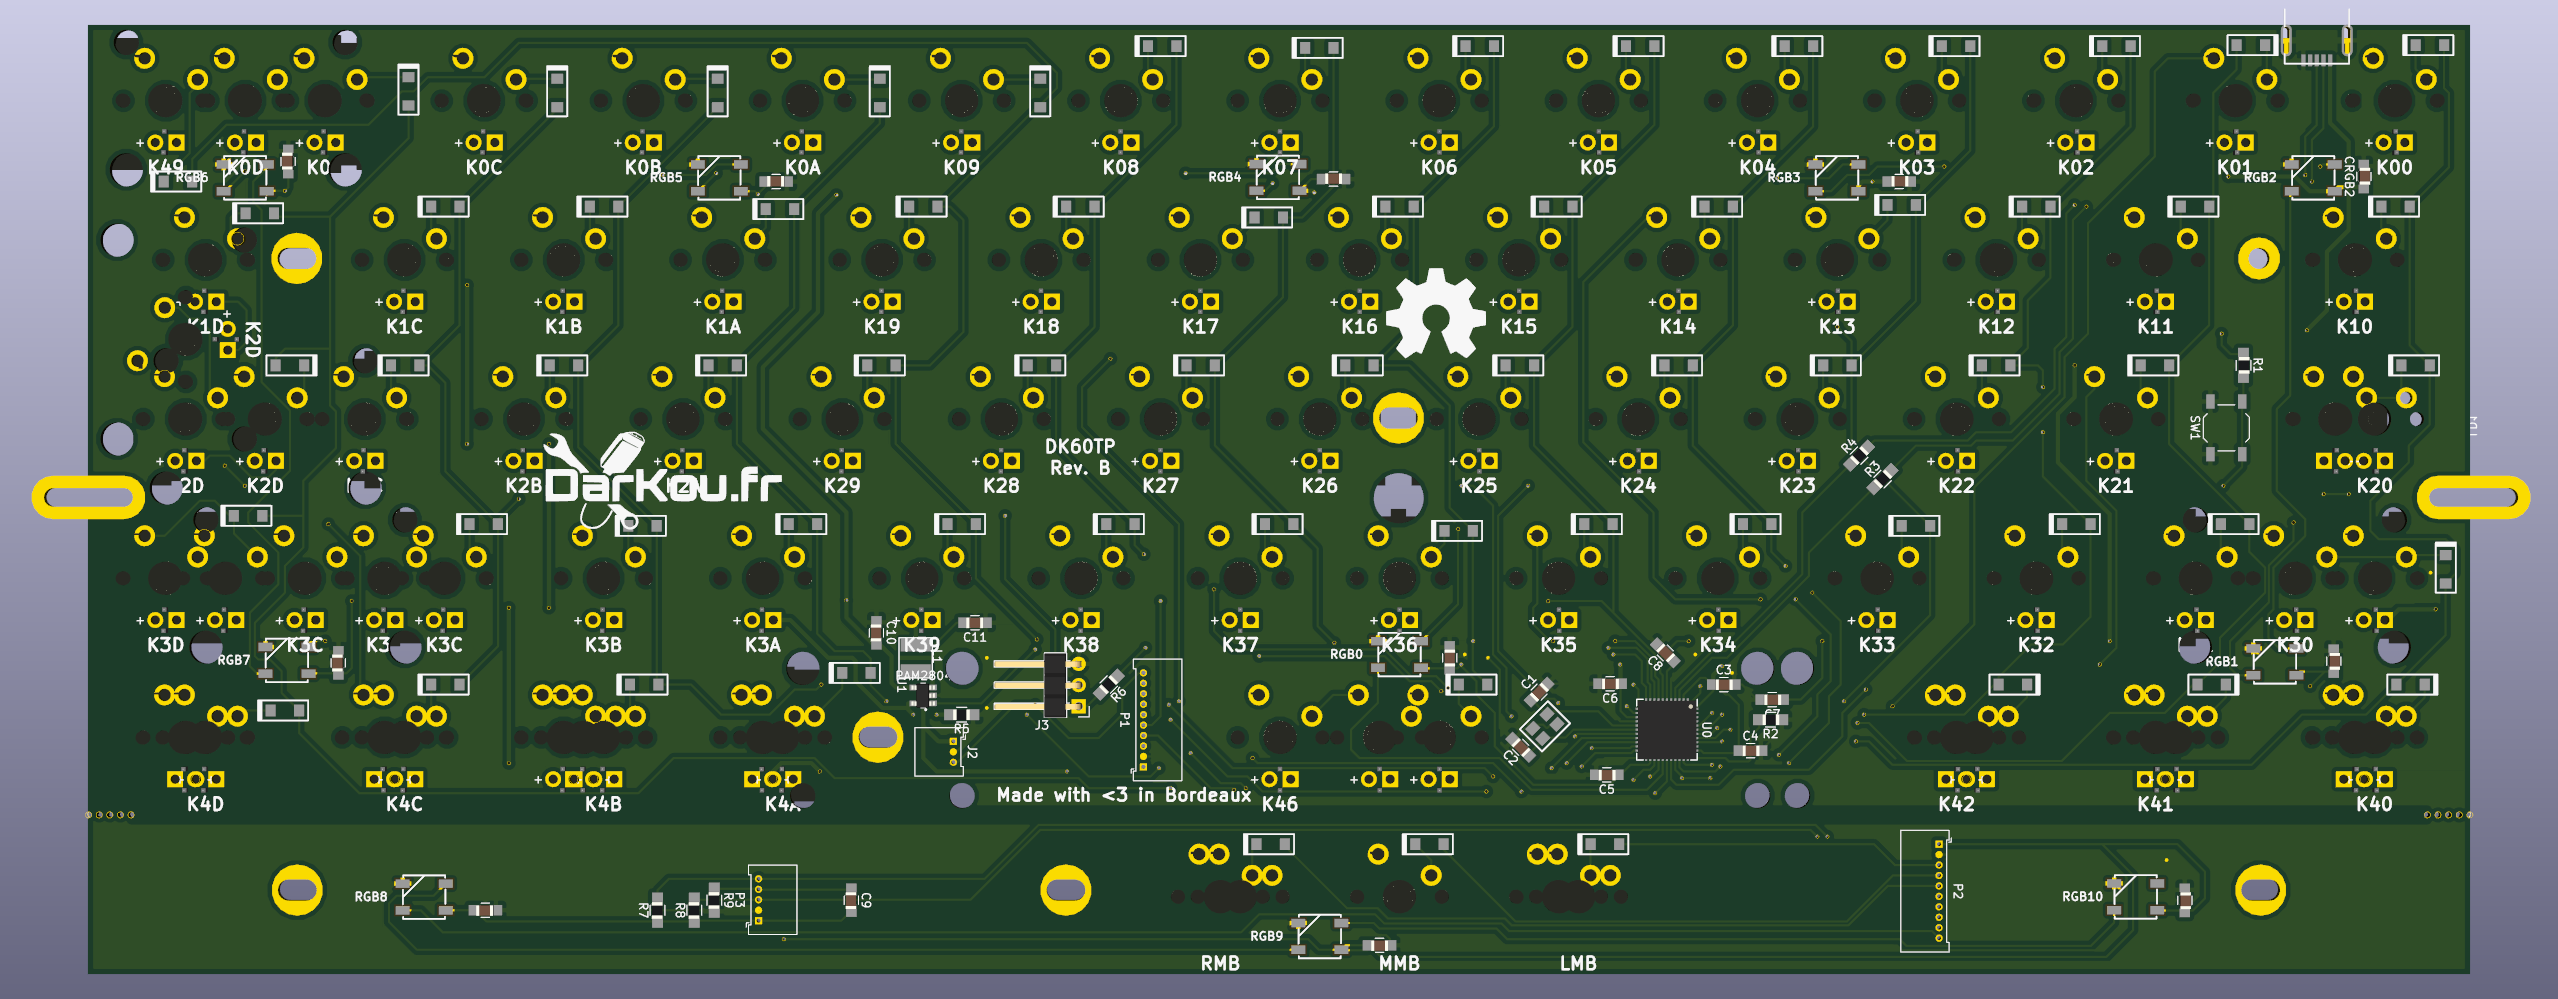Select the P1 connector footprint
The width and height of the screenshot is (2558, 999).
point(1157,719)
